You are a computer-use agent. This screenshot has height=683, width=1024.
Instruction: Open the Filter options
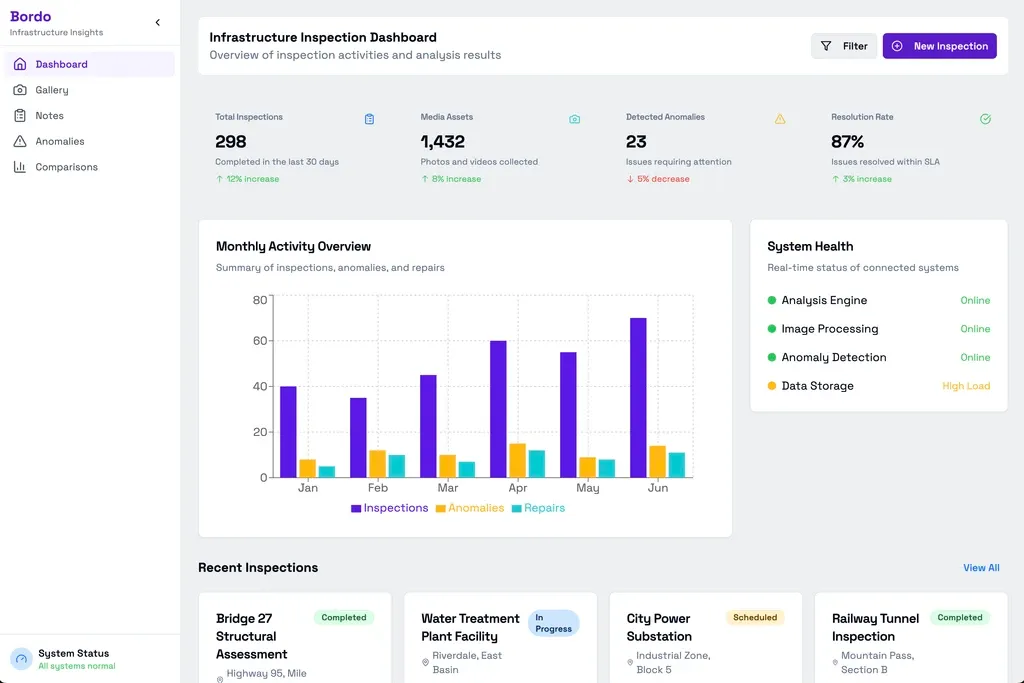pos(844,46)
